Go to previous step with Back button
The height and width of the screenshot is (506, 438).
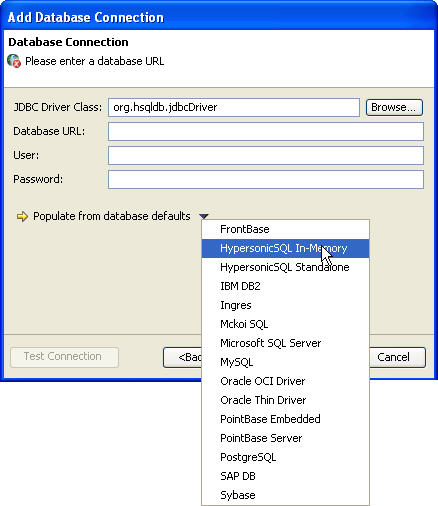183,357
